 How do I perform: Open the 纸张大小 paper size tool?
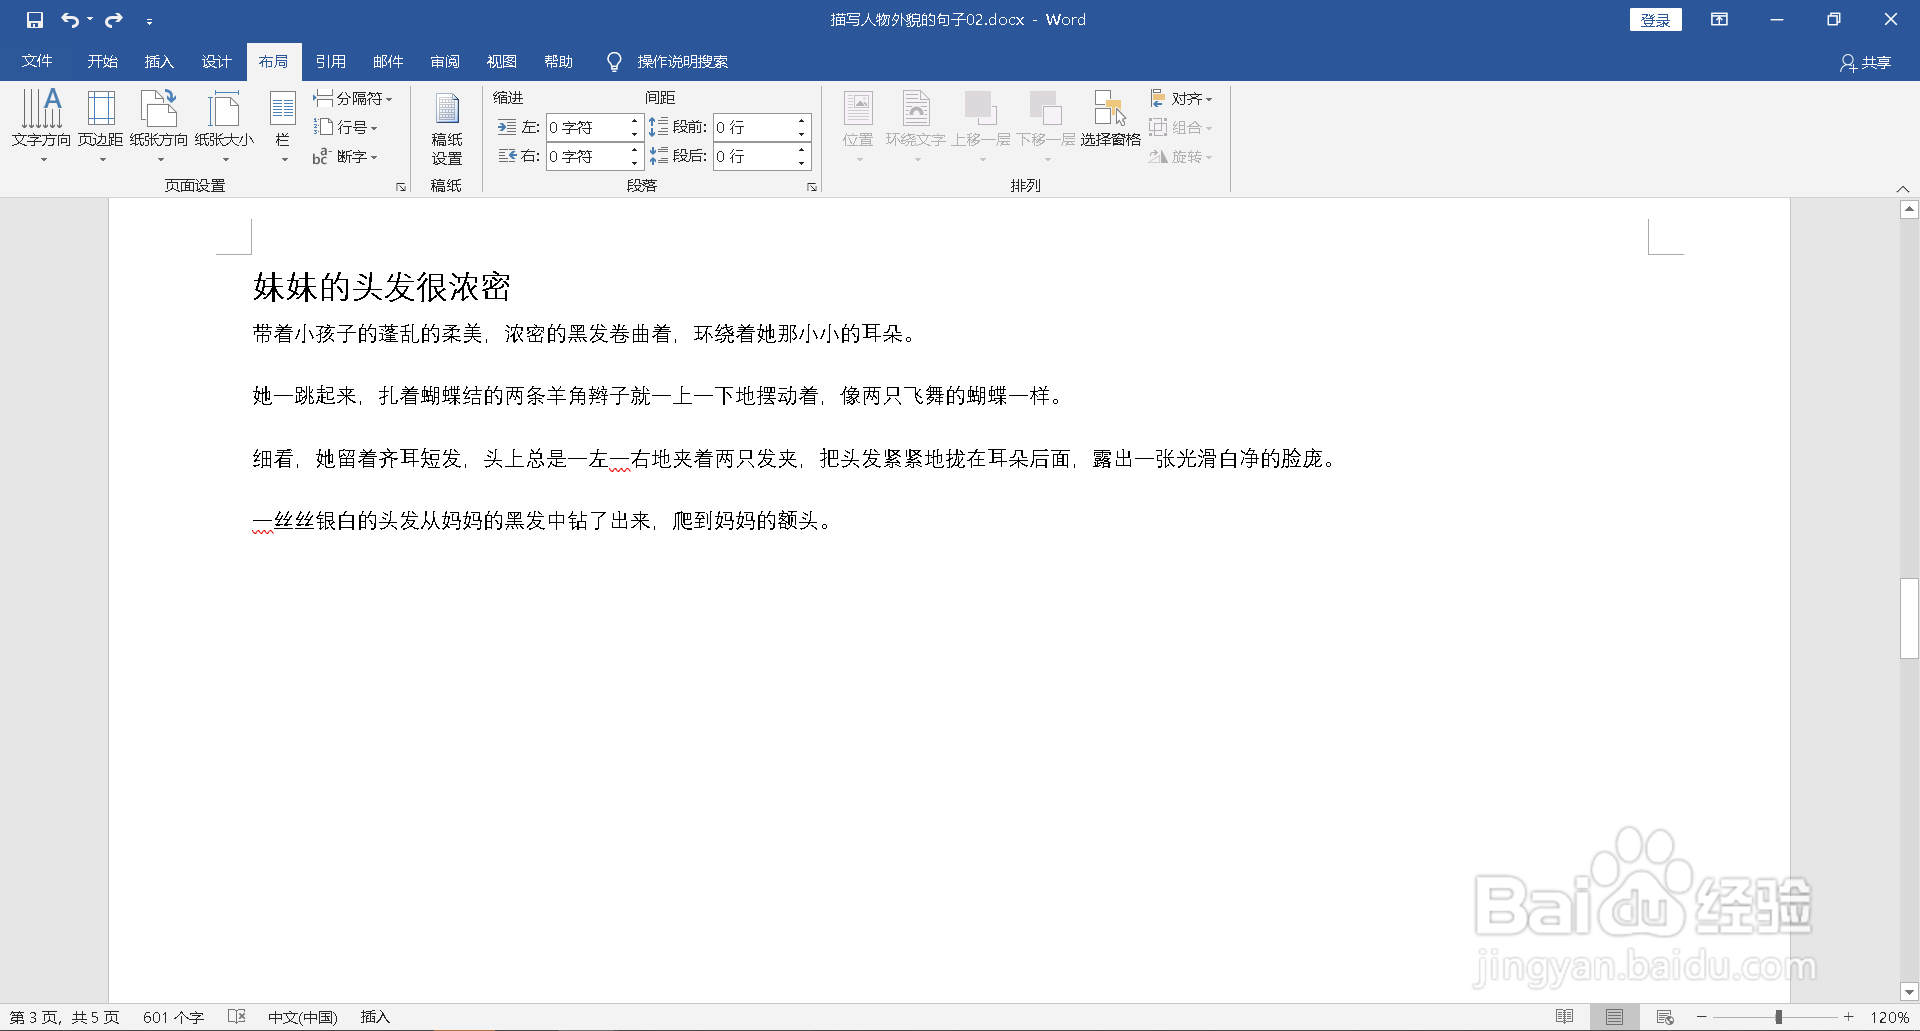pos(224,125)
